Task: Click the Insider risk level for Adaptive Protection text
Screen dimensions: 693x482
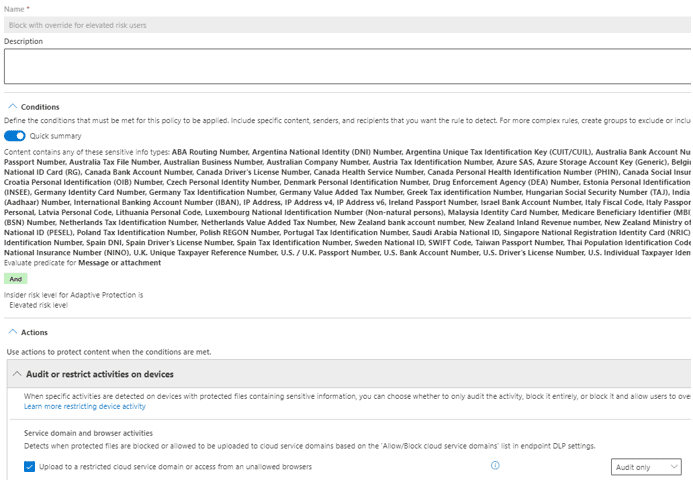Action: coord(73,295)
